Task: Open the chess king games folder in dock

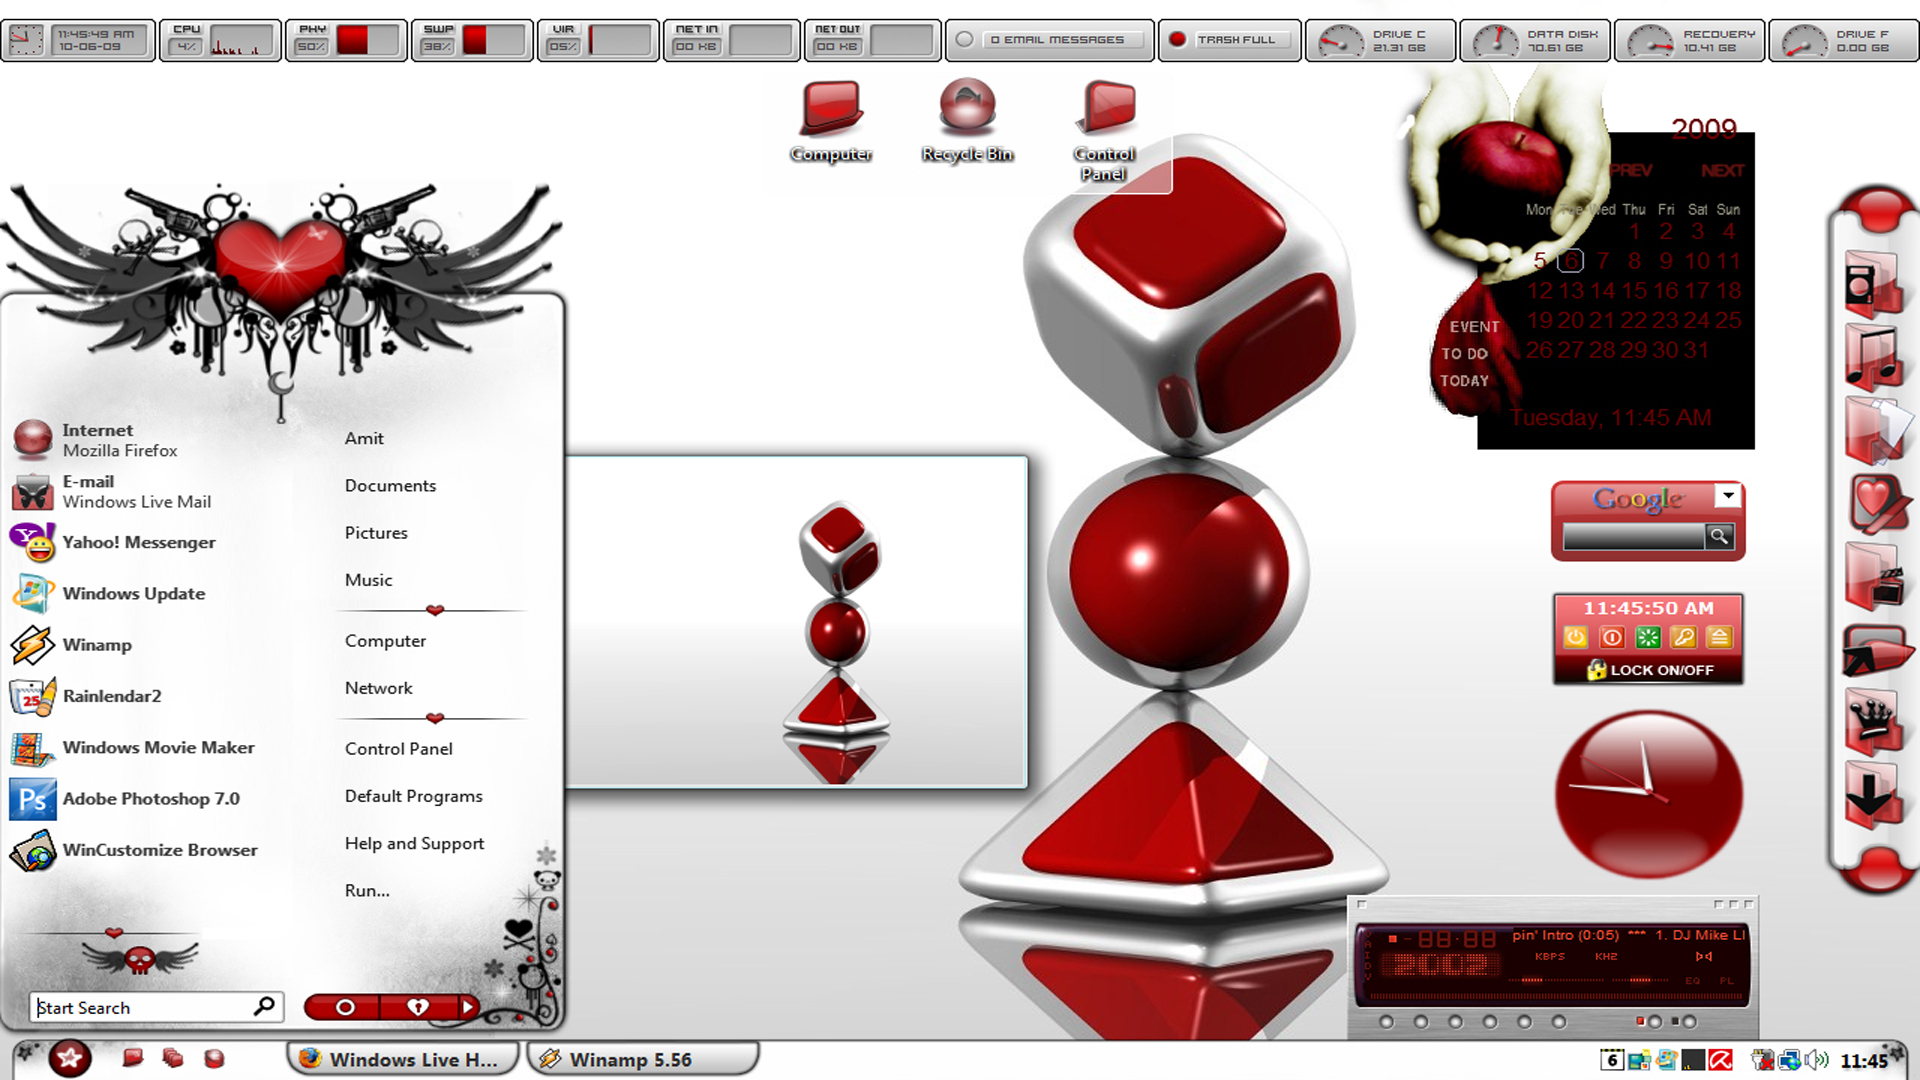Action: coord(1872,722)
